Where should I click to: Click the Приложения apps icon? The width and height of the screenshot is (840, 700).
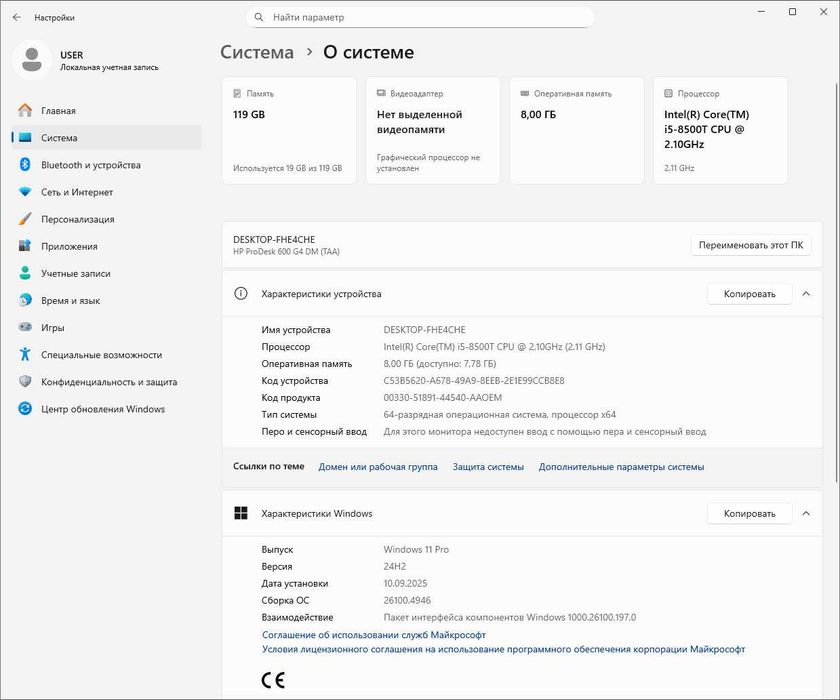[x=25, y=246]
